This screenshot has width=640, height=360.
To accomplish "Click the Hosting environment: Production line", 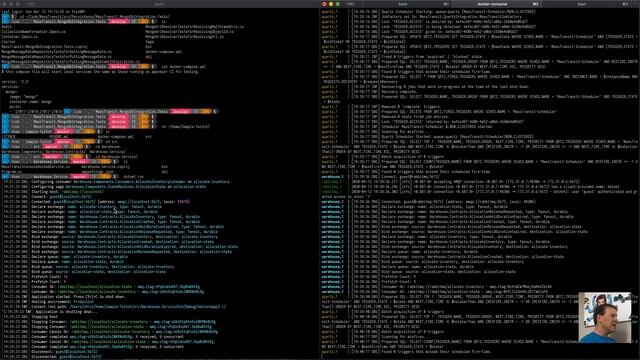I will pyautogui.click(x=48, y=302).
